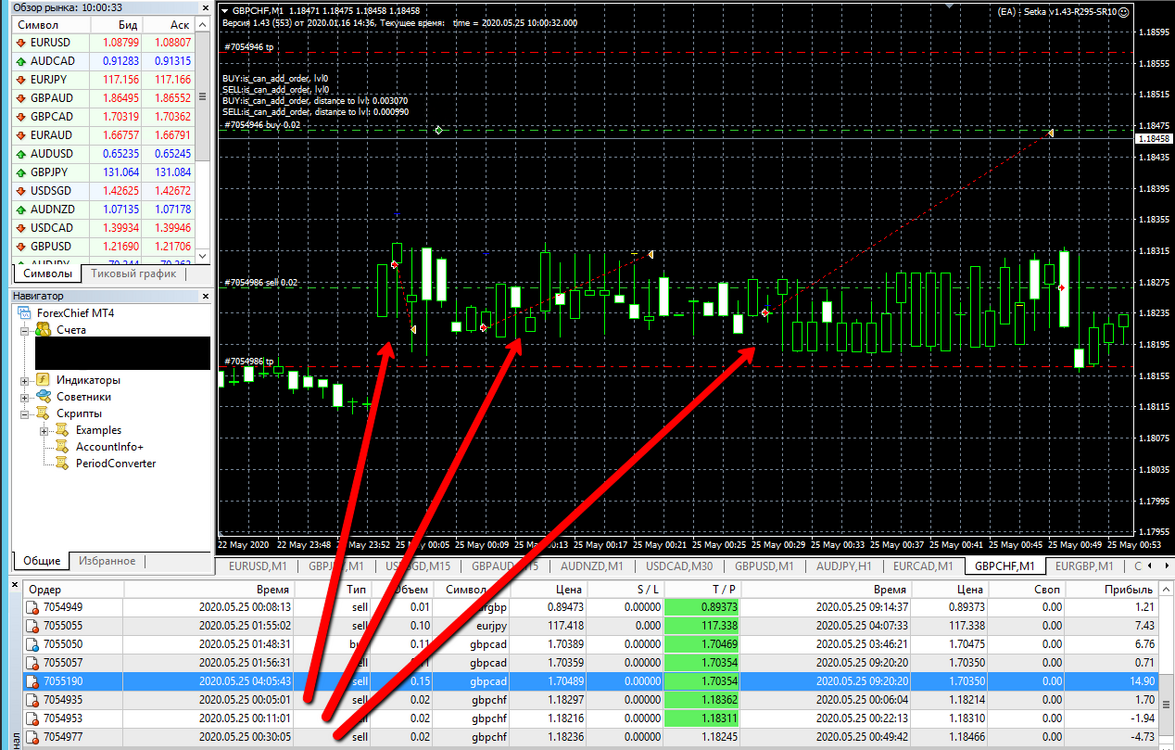Click the Скрипты scripts icon
1175x750 pixels.
pos(43,413)
